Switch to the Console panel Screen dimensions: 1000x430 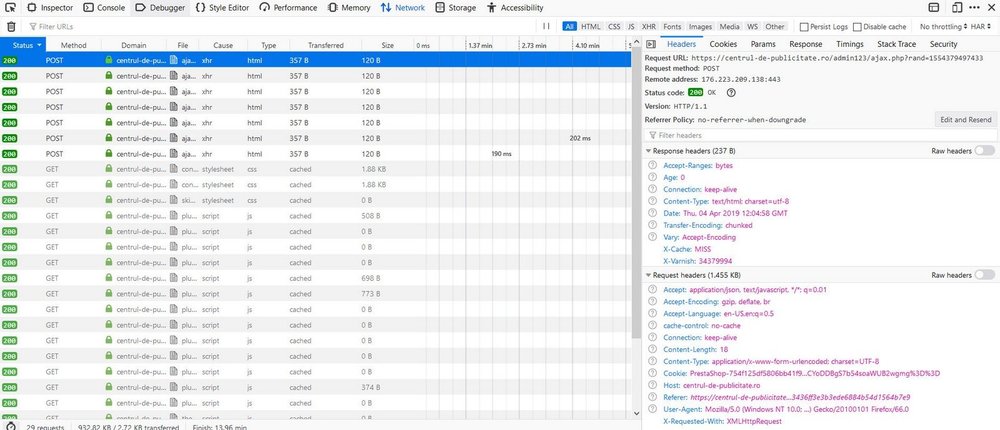click(x=105, y=8)
